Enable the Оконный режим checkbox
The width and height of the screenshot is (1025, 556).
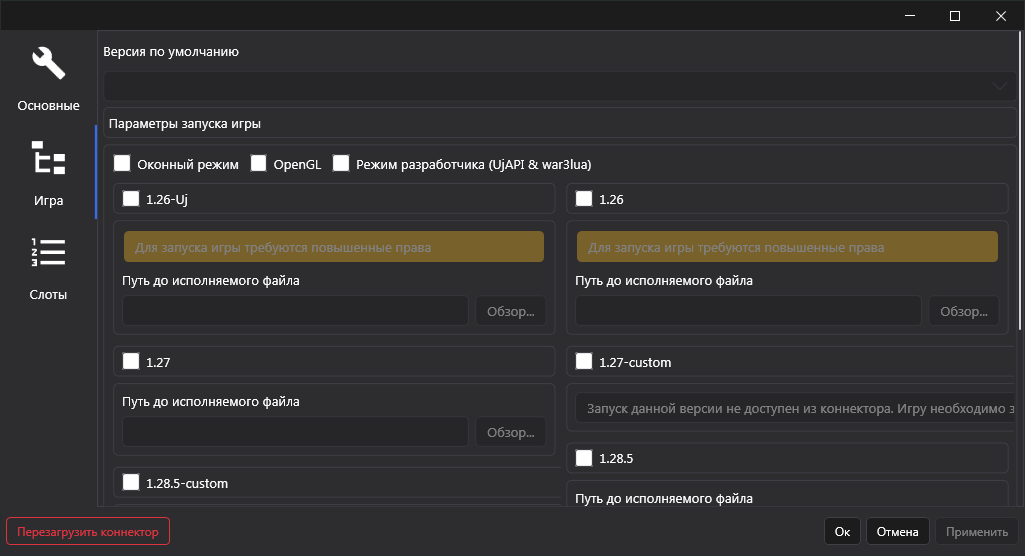(123, 163)
